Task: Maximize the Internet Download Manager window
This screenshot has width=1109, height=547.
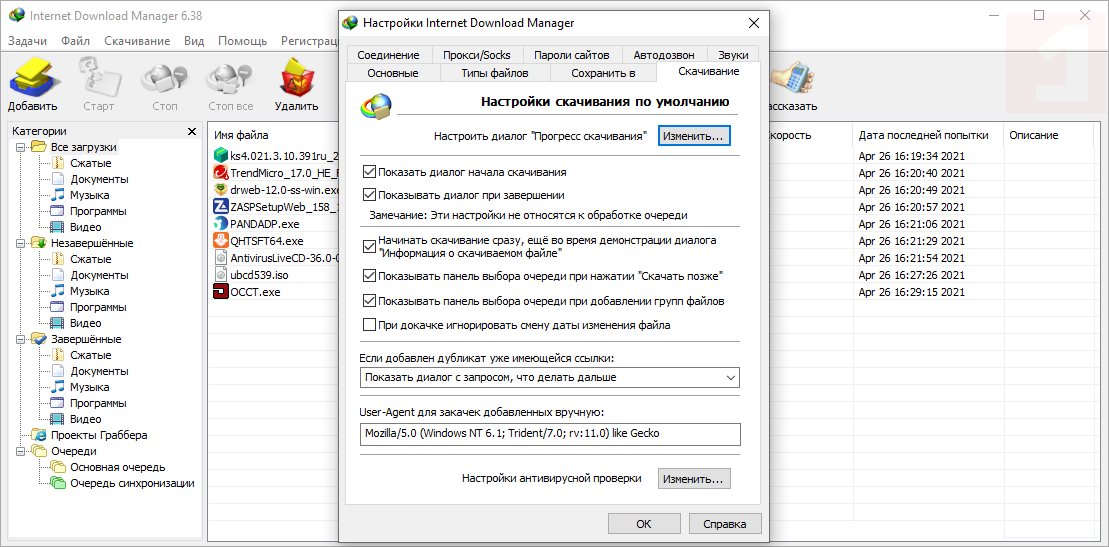Action: click(x=1039, y=15)
